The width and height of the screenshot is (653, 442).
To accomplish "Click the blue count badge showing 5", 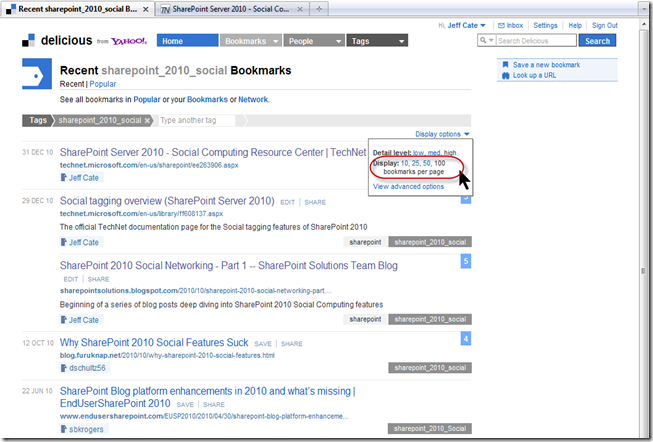I will click(466, 262).
